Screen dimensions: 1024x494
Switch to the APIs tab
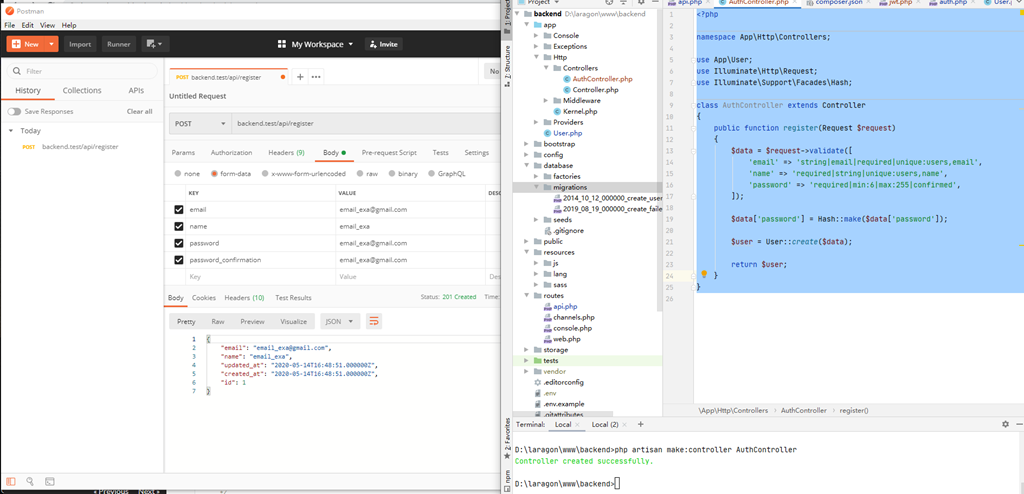pyautogui.click(x=136, y=91)
